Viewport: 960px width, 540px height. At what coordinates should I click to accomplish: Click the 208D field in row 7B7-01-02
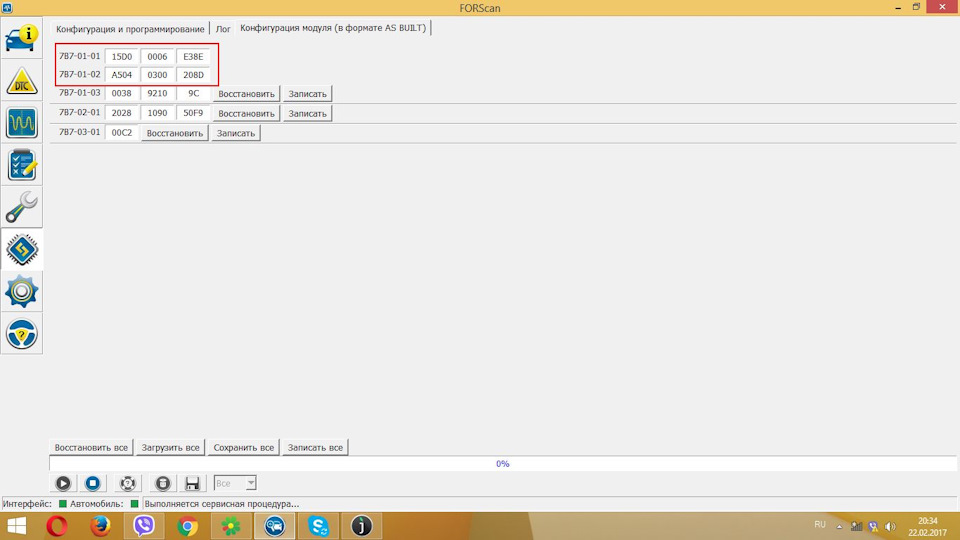coord(193,75)
